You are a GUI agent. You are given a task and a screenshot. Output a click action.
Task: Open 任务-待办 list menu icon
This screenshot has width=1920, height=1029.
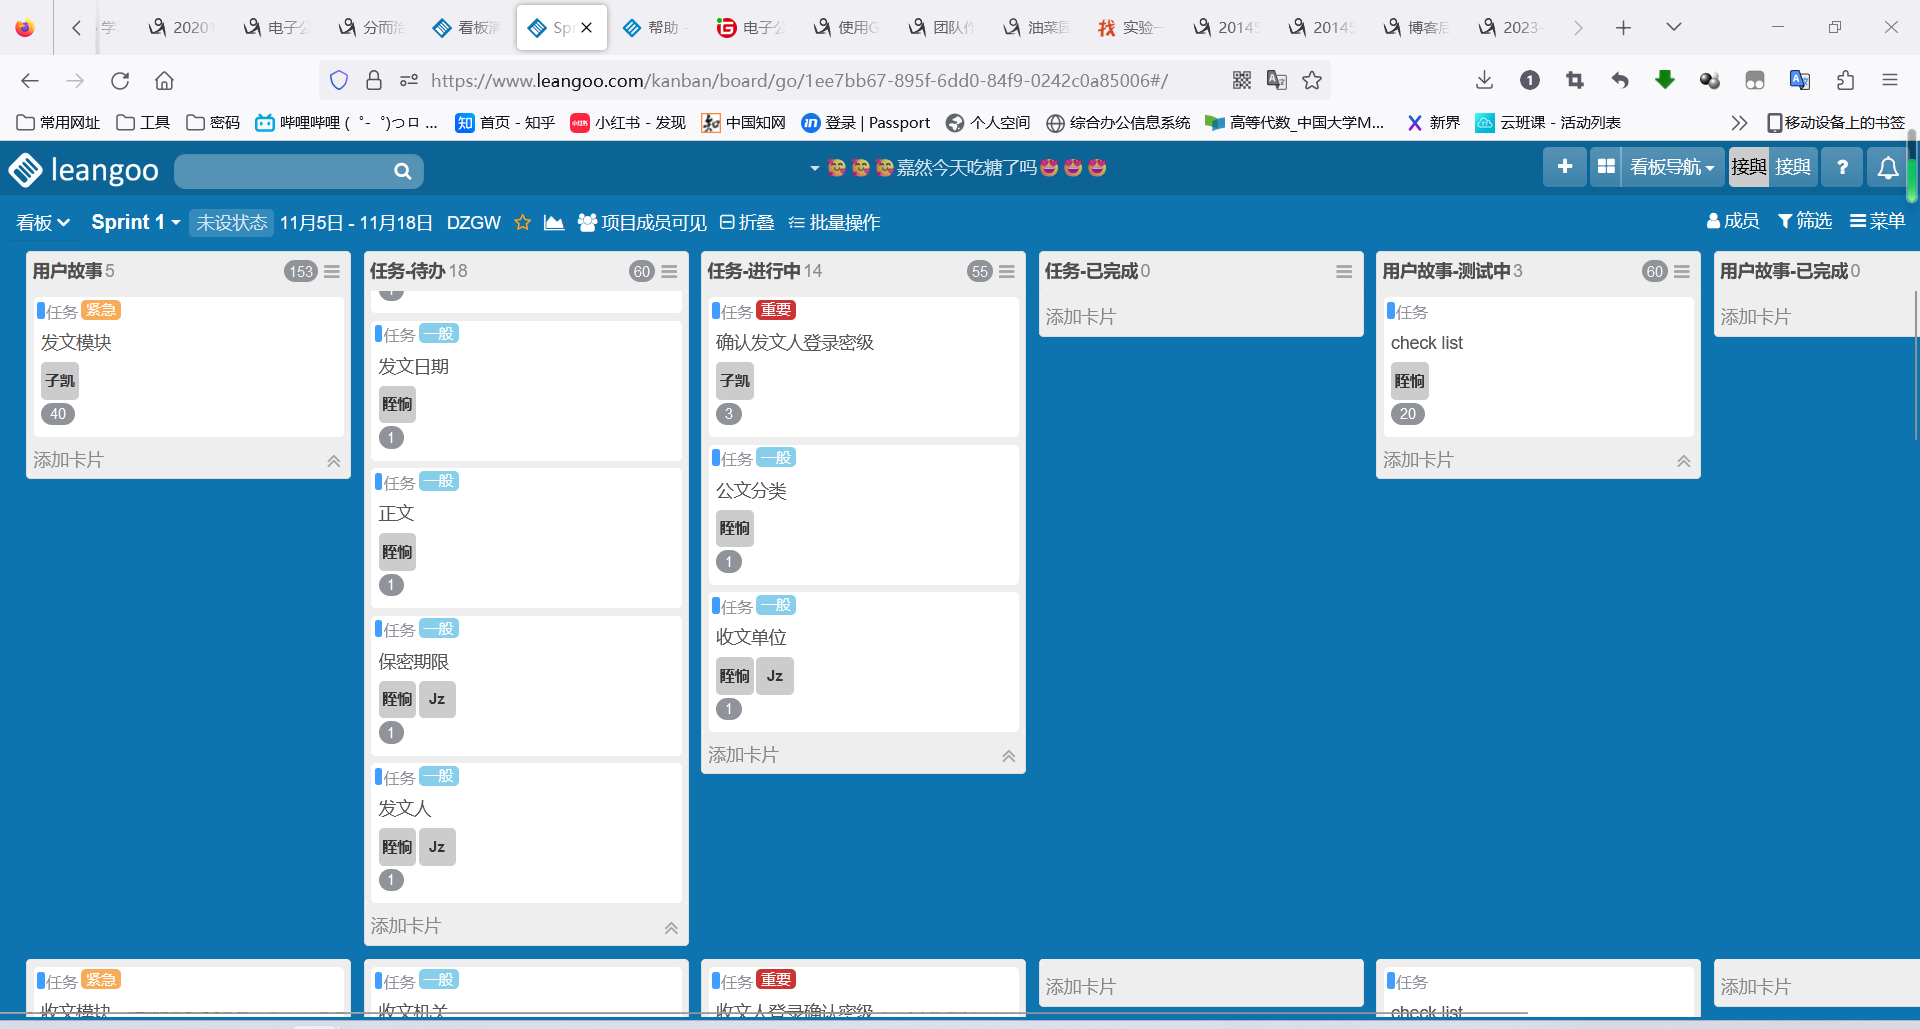(669, 271)
